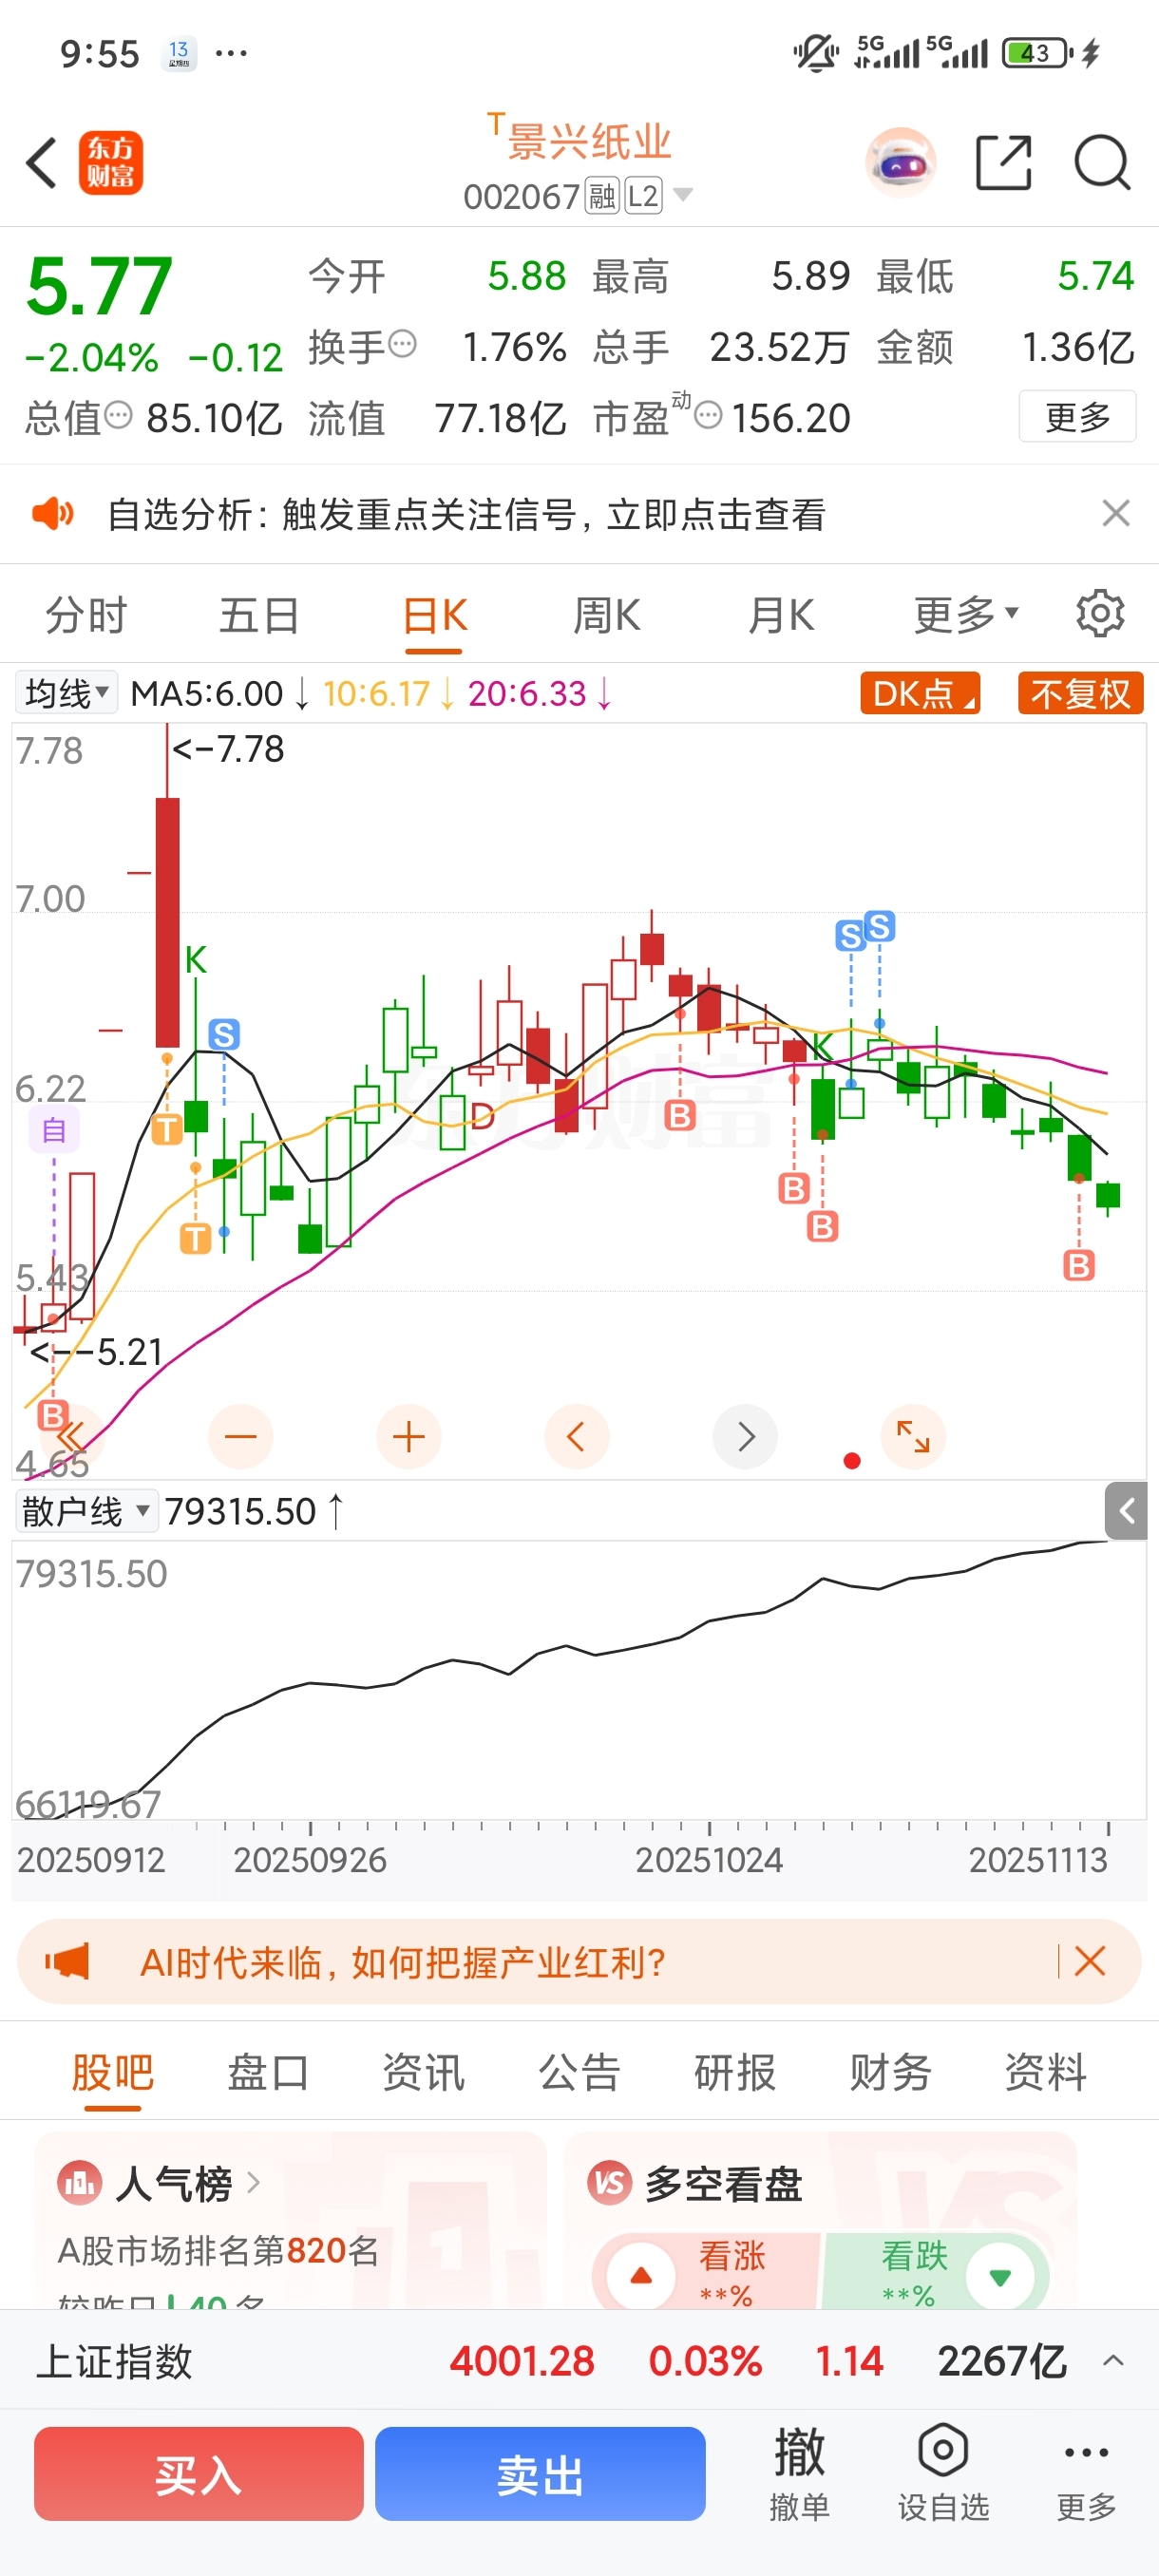Open 均线 indicator dropdown
The height and width of the screenshot is (2576, 1159).
click(x=66, y=693)
